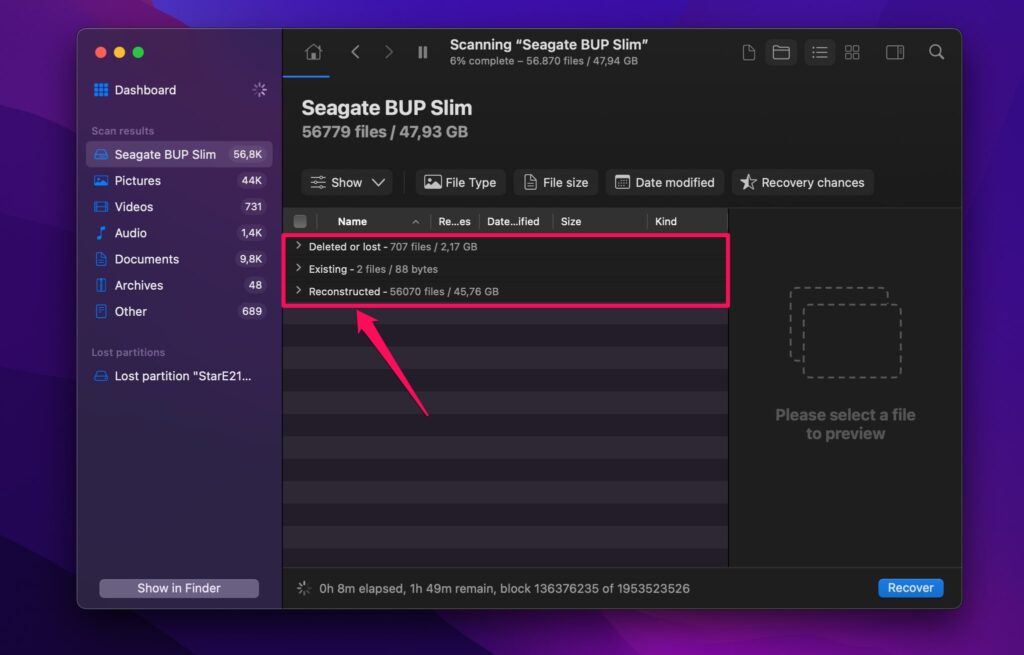Show the Documents category
This screenshot has height=655, width=1024.
pos(179,259)
